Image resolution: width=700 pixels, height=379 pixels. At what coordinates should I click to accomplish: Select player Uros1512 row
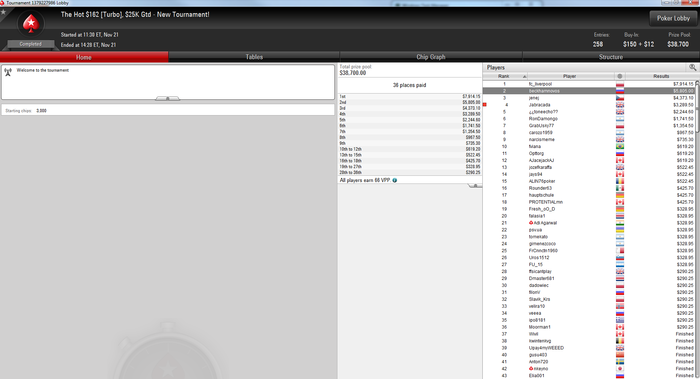point(589,258)
